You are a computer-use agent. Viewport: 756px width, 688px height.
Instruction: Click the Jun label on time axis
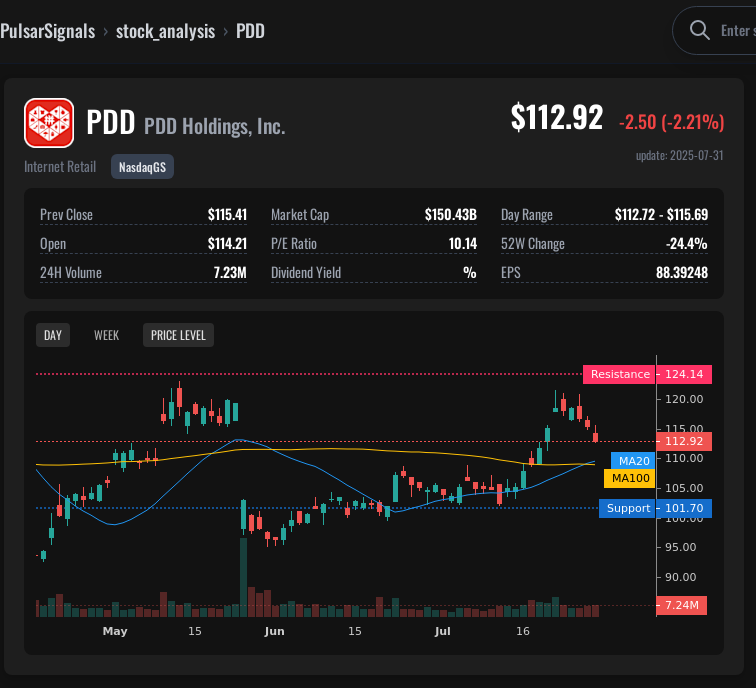274,631
